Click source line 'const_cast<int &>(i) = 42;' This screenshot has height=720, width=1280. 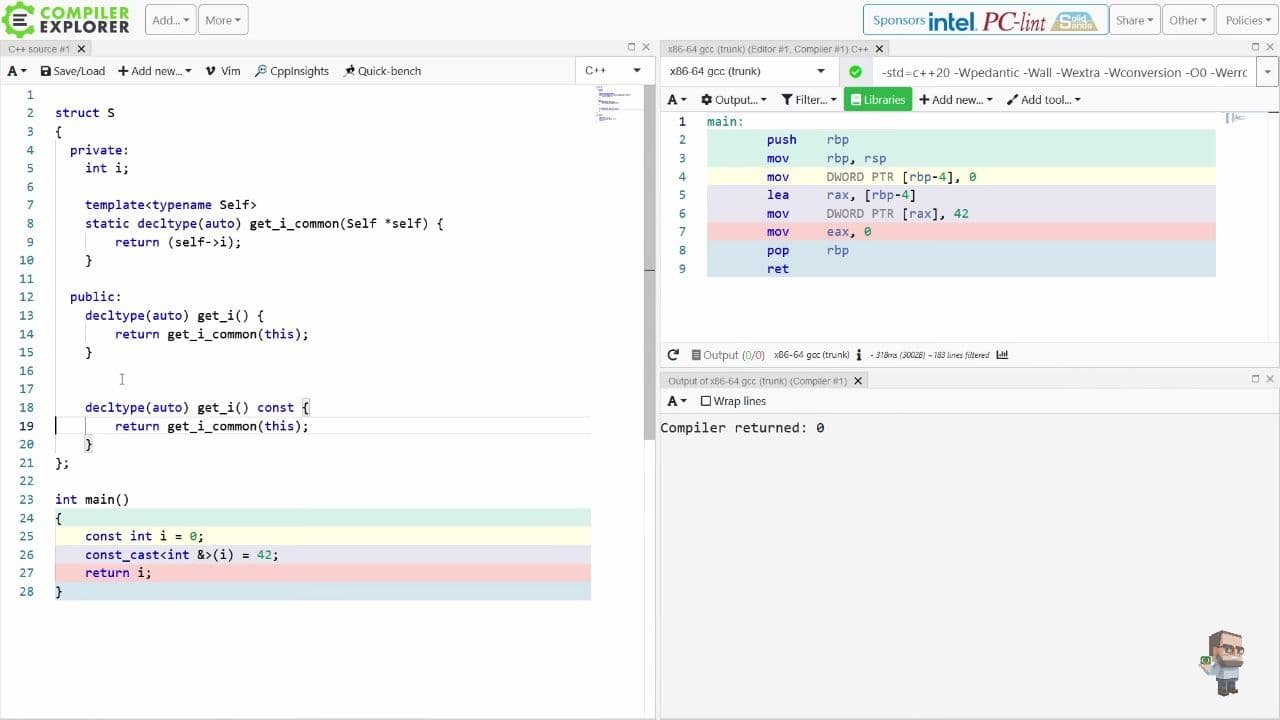tap(182, 554)
